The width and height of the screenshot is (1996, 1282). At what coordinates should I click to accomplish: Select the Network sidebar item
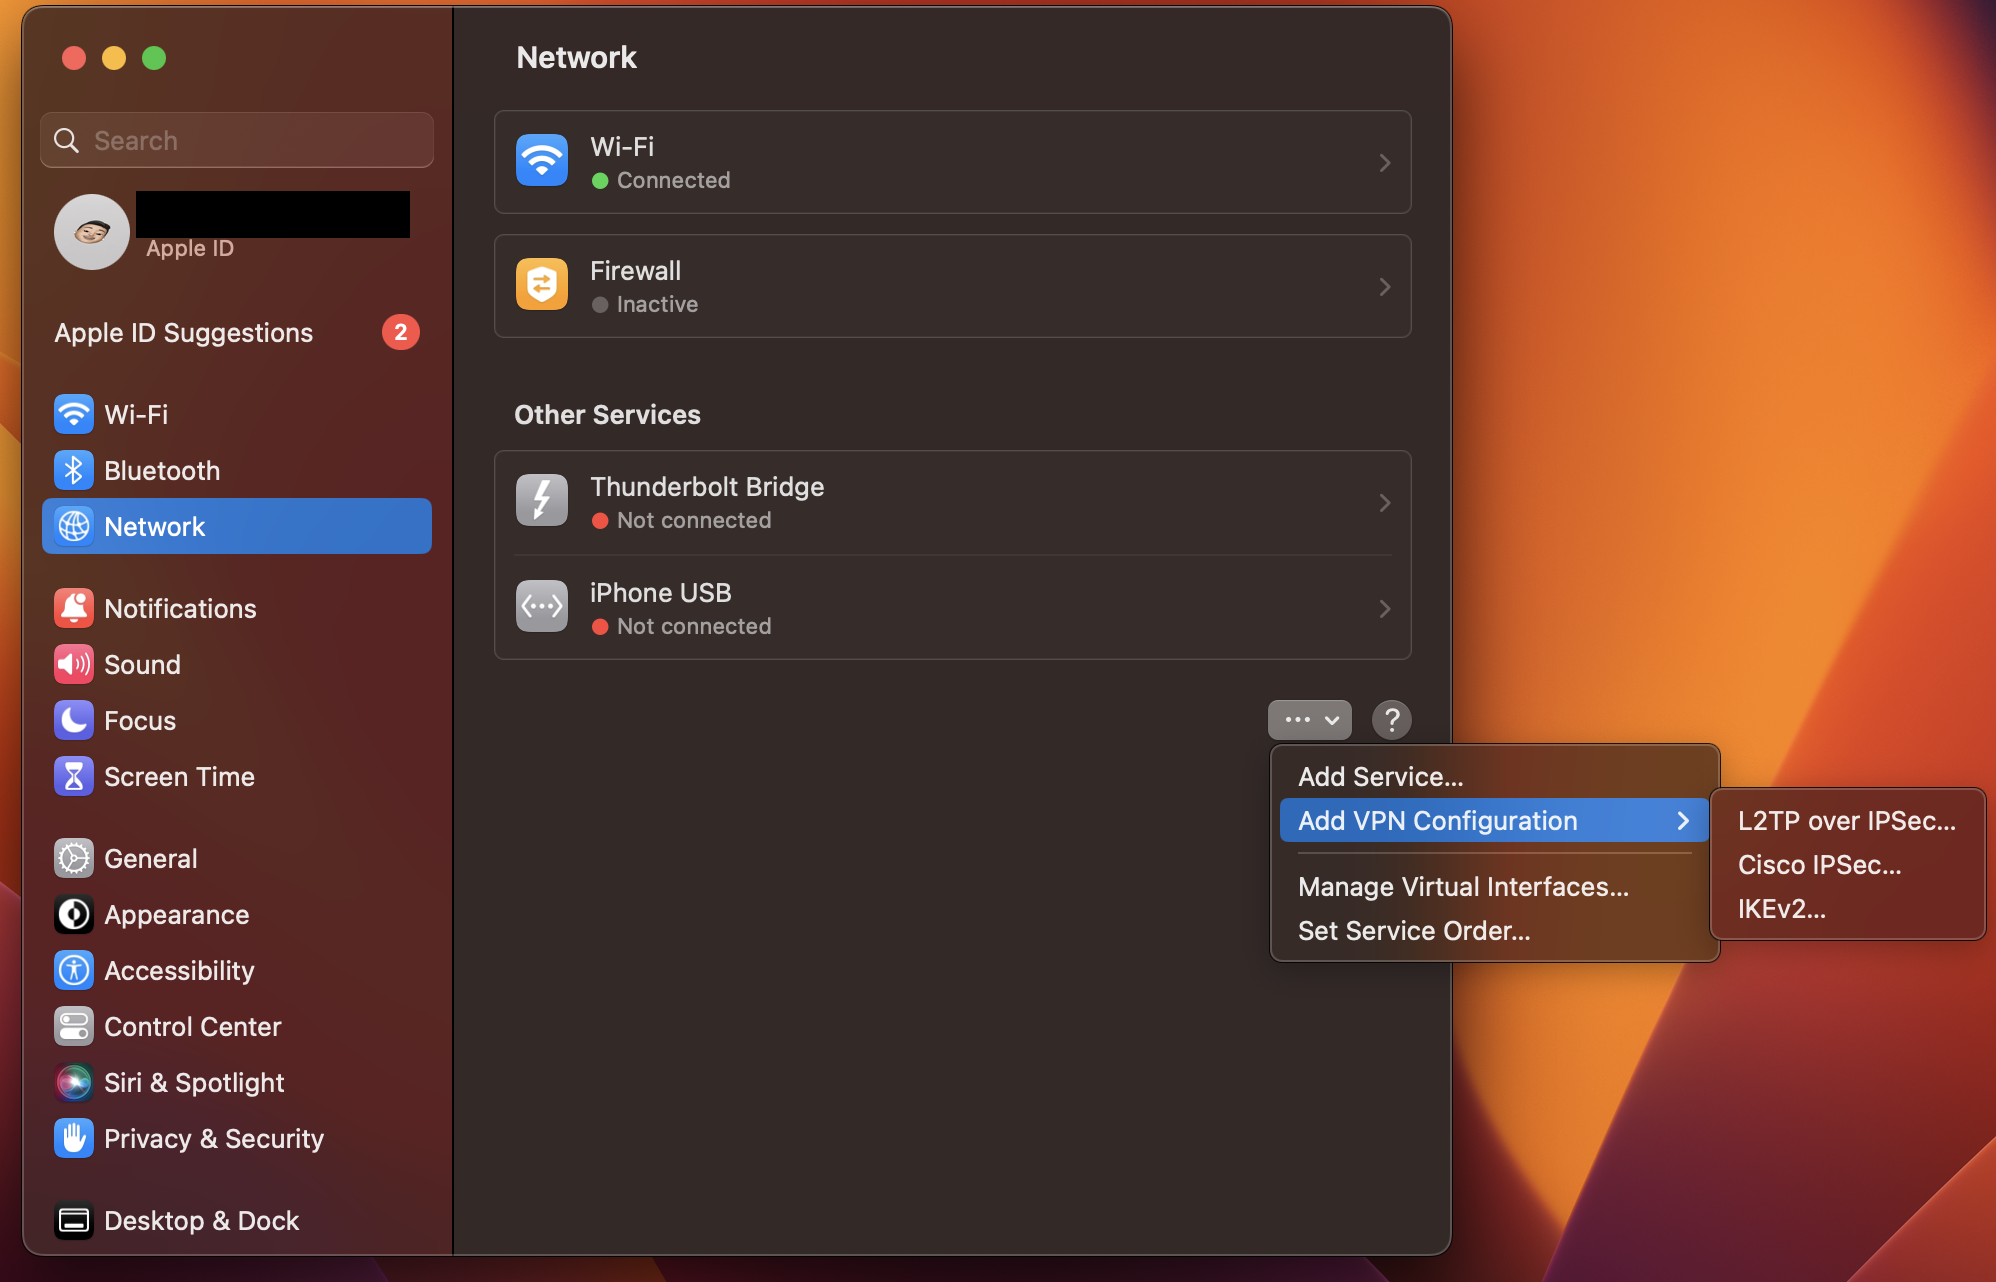[237, 526]
